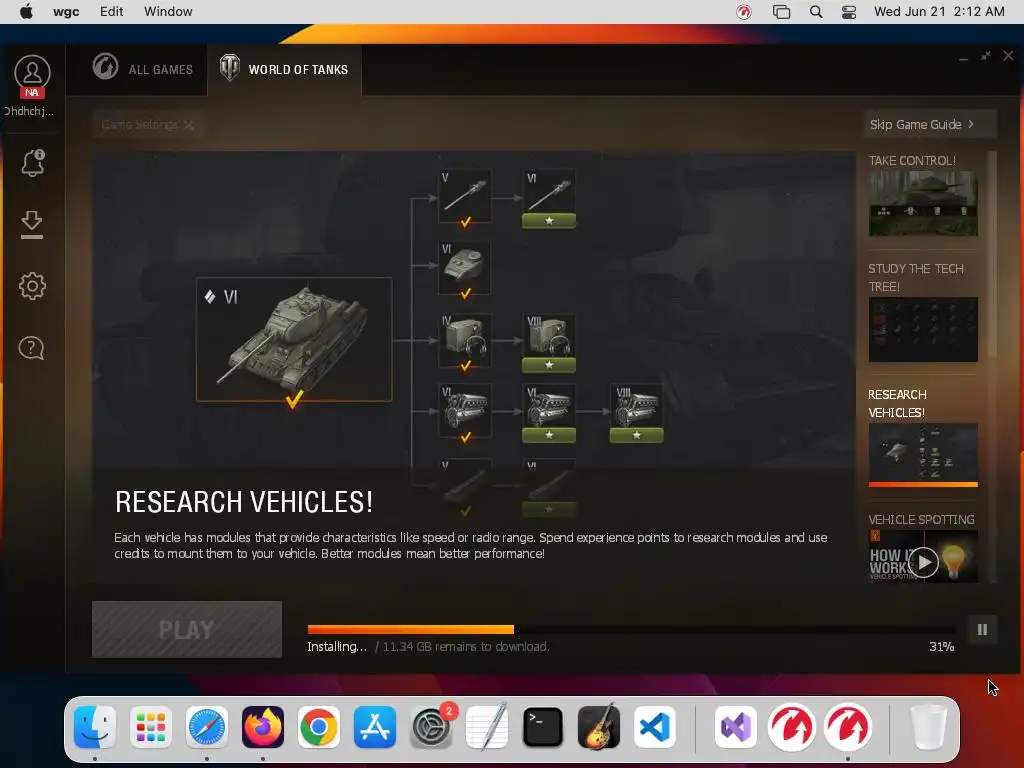Image resolution: width=1024 pixels, height=768 pixels.
Task: Open the notifications bell icon
Action: (x=32, y=163)
